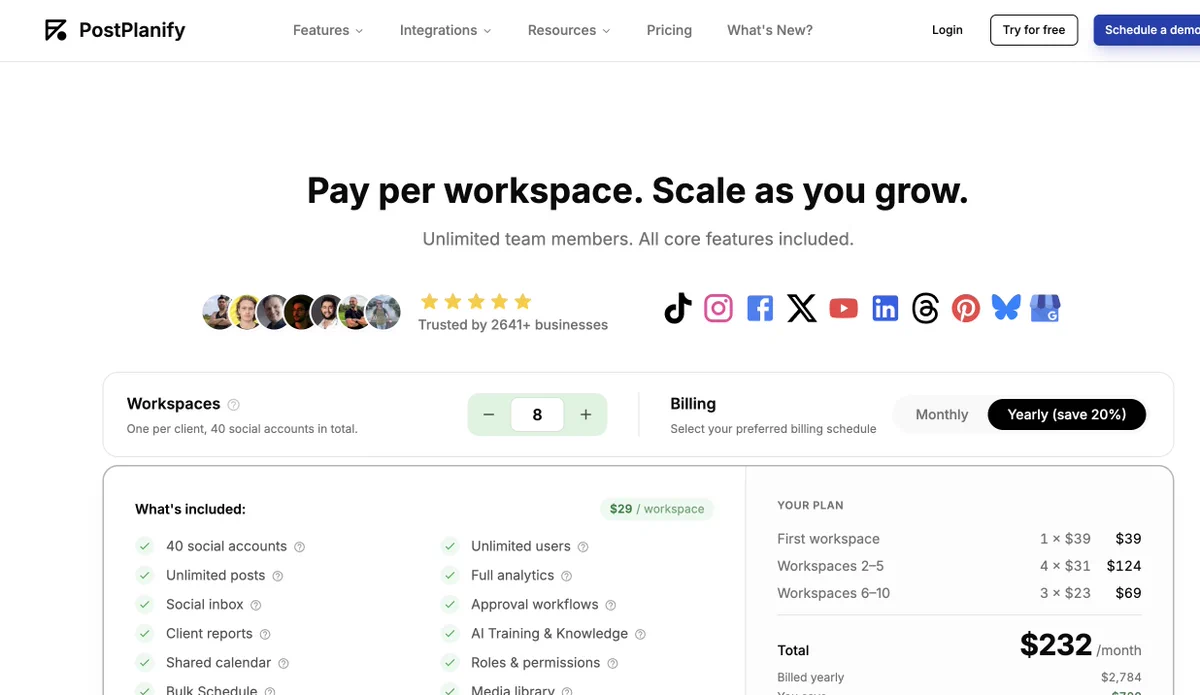Expand the Resources menu

[569, 30]
